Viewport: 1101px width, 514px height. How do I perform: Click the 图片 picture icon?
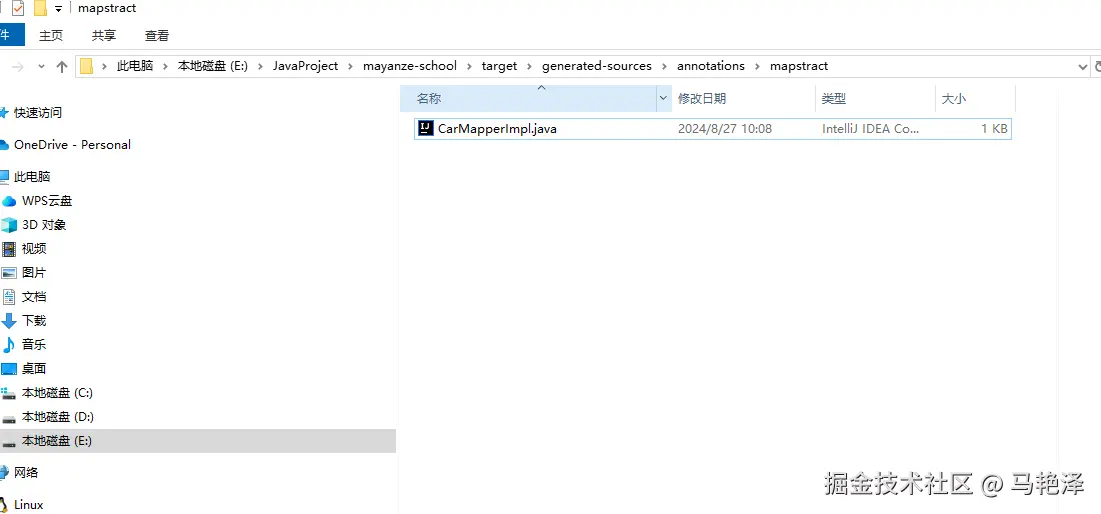(8, 273)
